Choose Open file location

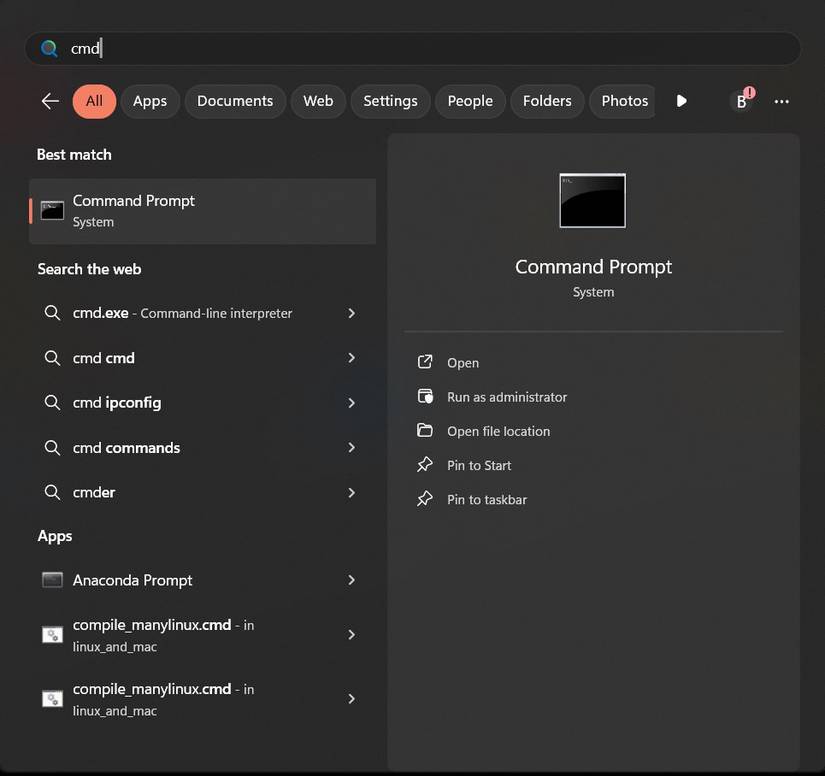click(x=499, y=431)
